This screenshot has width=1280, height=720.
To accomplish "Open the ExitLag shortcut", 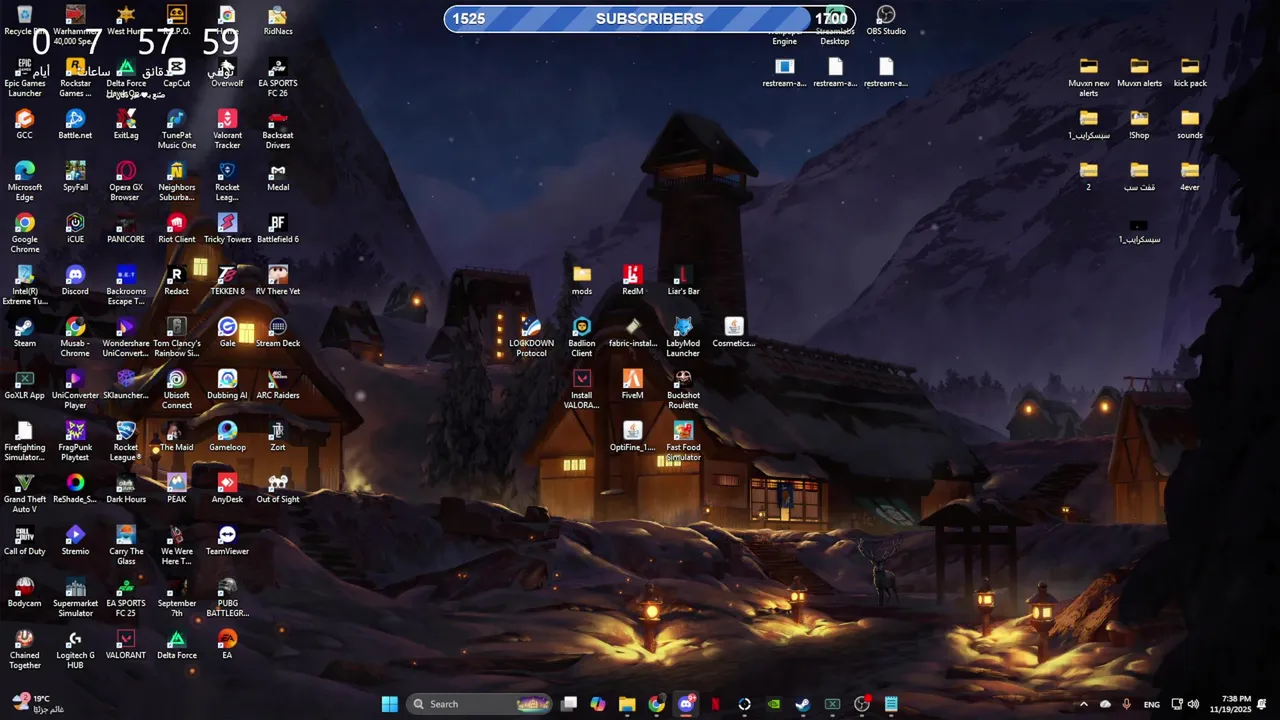I will (126, 124).
